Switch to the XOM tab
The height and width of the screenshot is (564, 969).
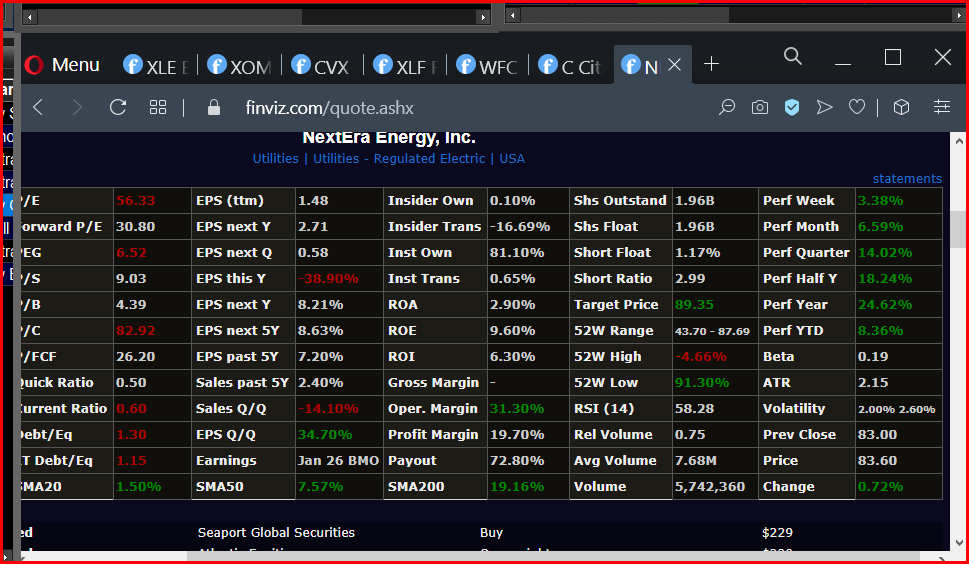[x=240, y=65]
